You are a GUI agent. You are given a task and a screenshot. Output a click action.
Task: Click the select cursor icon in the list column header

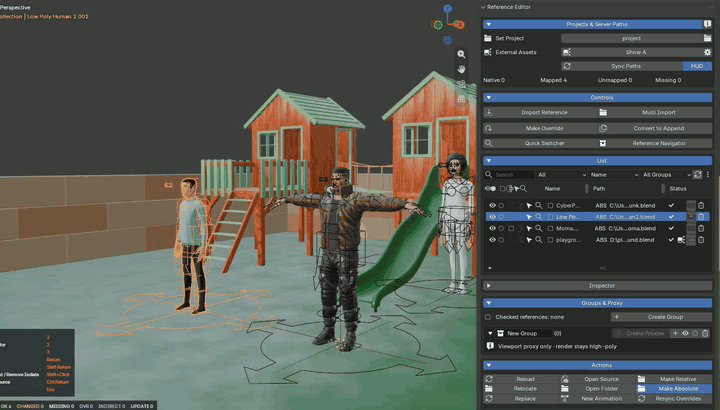click(x=517, y=189)
